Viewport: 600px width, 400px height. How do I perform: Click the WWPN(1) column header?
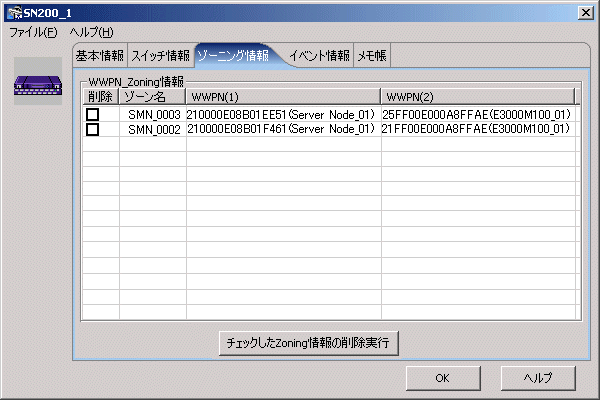click(283, 96)
